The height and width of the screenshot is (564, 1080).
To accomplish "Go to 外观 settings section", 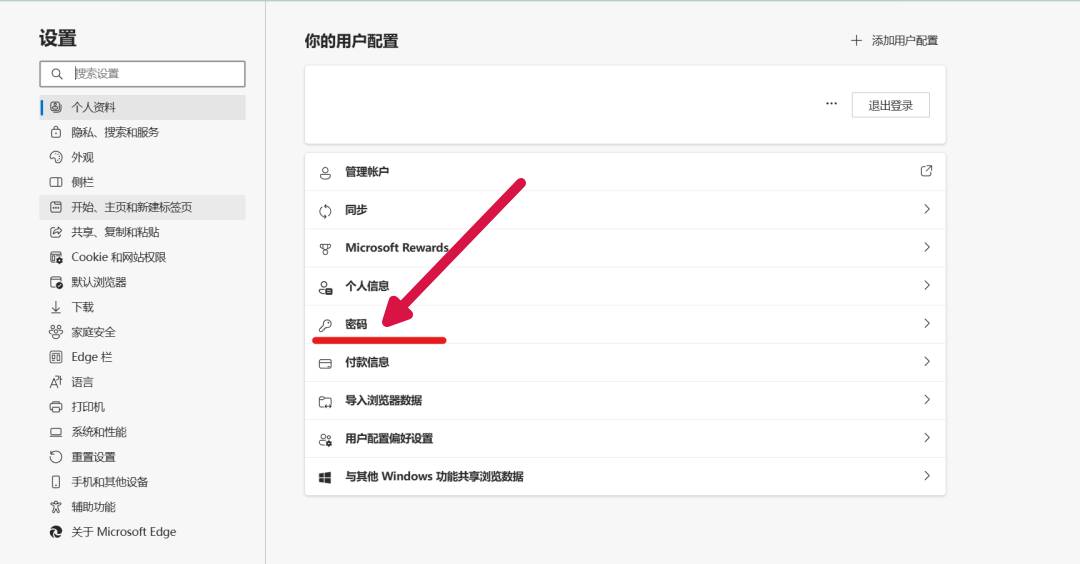I will tap(143, 157).
